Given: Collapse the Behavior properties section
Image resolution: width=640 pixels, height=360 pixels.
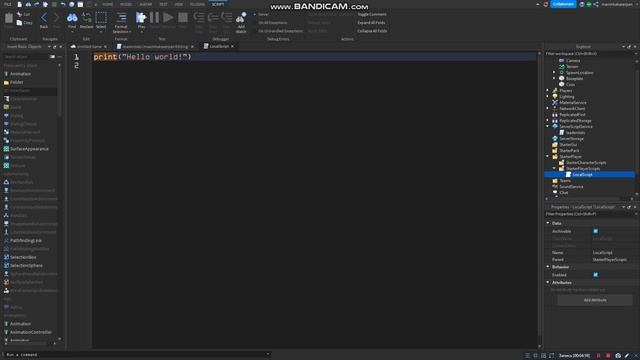Looking at the screenshot, I should click(548, 267).
